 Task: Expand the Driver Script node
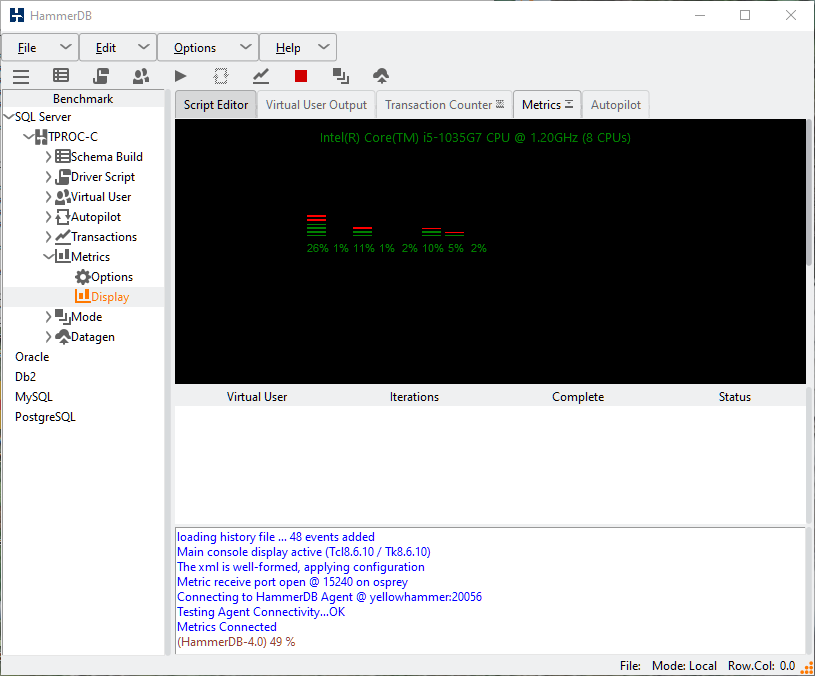pyautogui.click(x=48, y=177)
